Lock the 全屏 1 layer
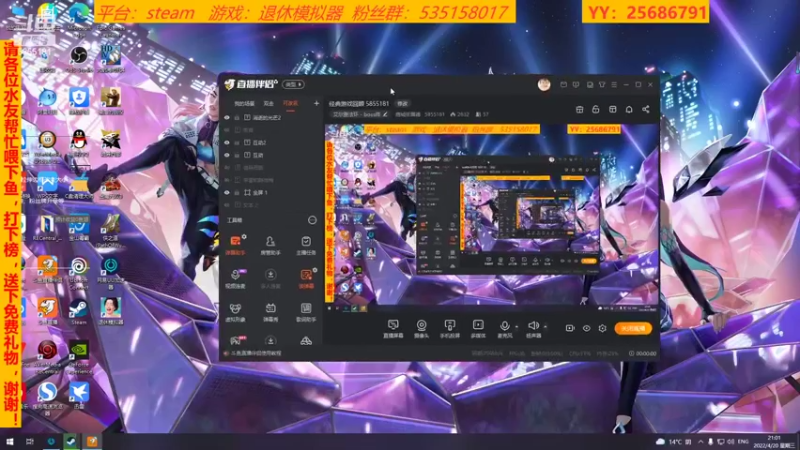This screenshot has width=800, height=450. click(237, 192)
